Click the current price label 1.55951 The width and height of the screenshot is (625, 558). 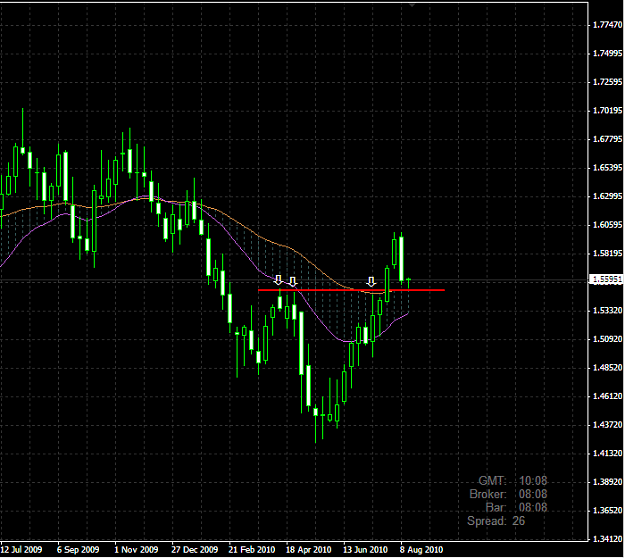(x=606, y=279)
